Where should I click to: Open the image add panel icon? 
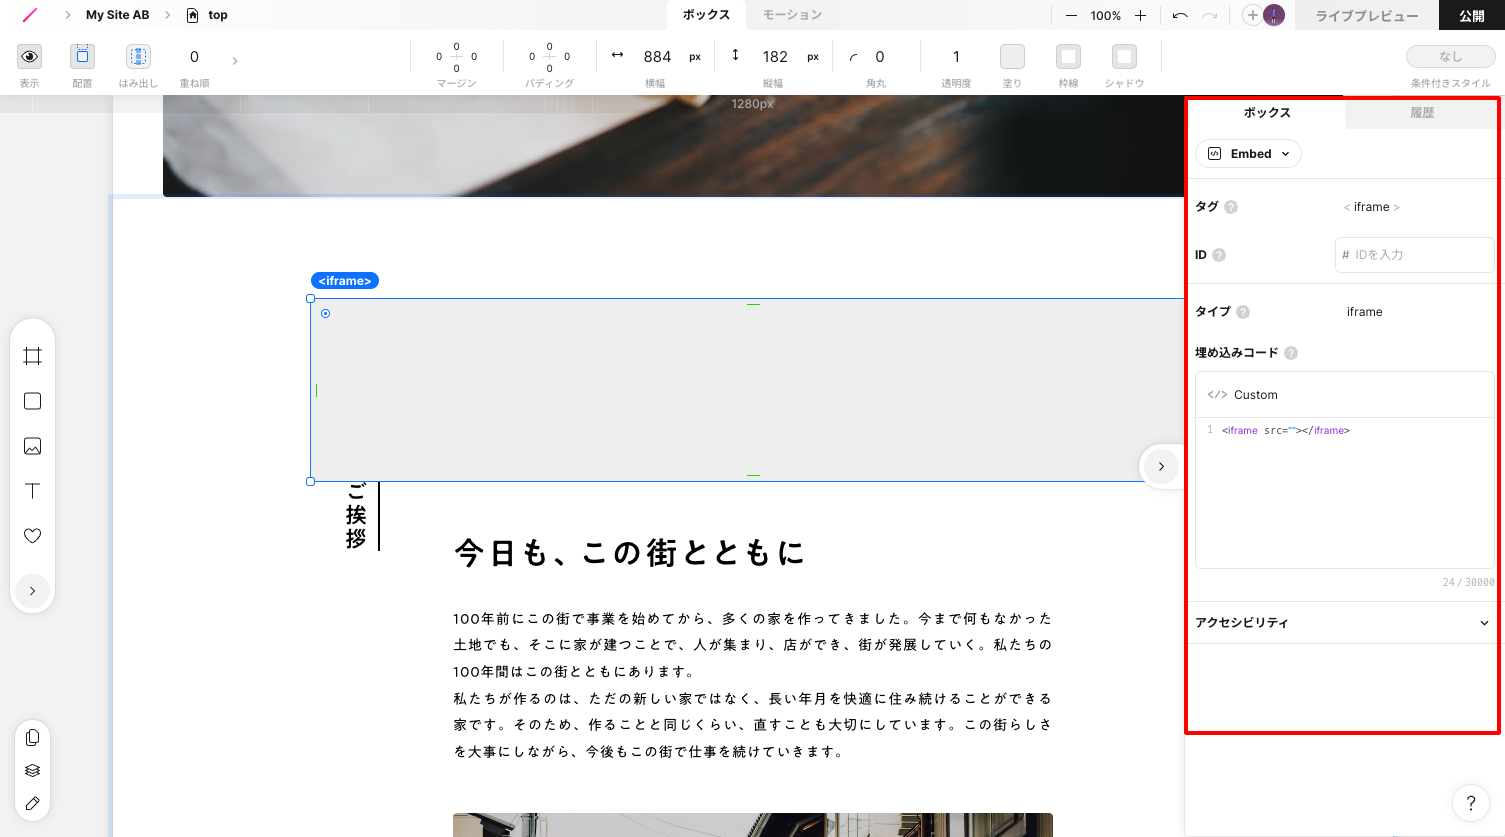coord(32,446)
